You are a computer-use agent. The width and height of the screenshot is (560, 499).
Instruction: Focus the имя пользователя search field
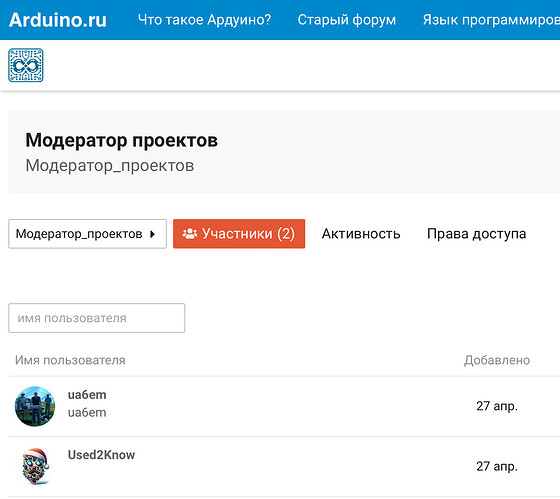tap(97, 318)
